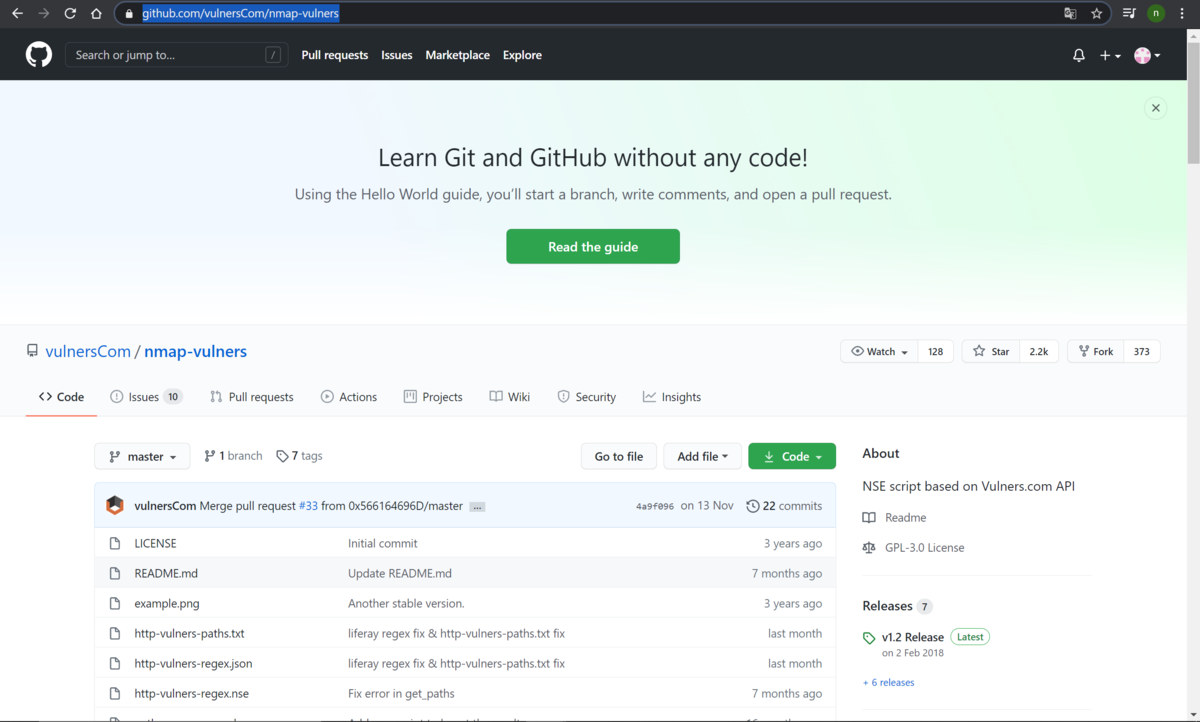Open the Add file dropdown
This screenshot has height=722, width=1200.
click(702, 456)
